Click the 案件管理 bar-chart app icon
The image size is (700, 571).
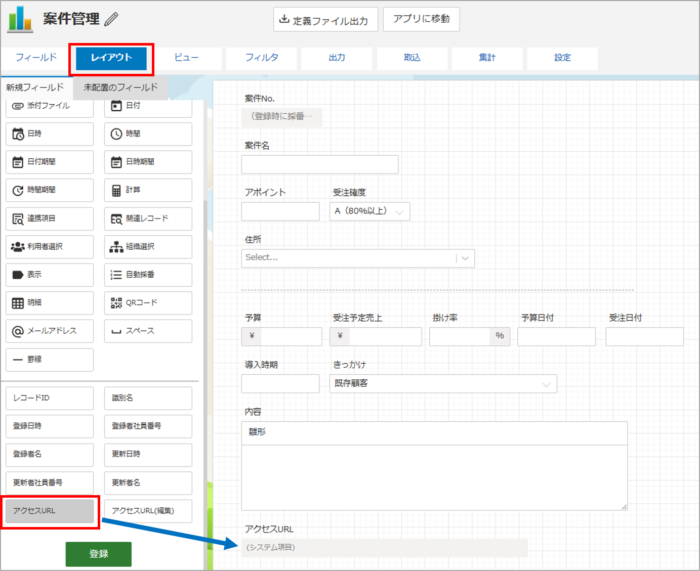click(20, 19)
